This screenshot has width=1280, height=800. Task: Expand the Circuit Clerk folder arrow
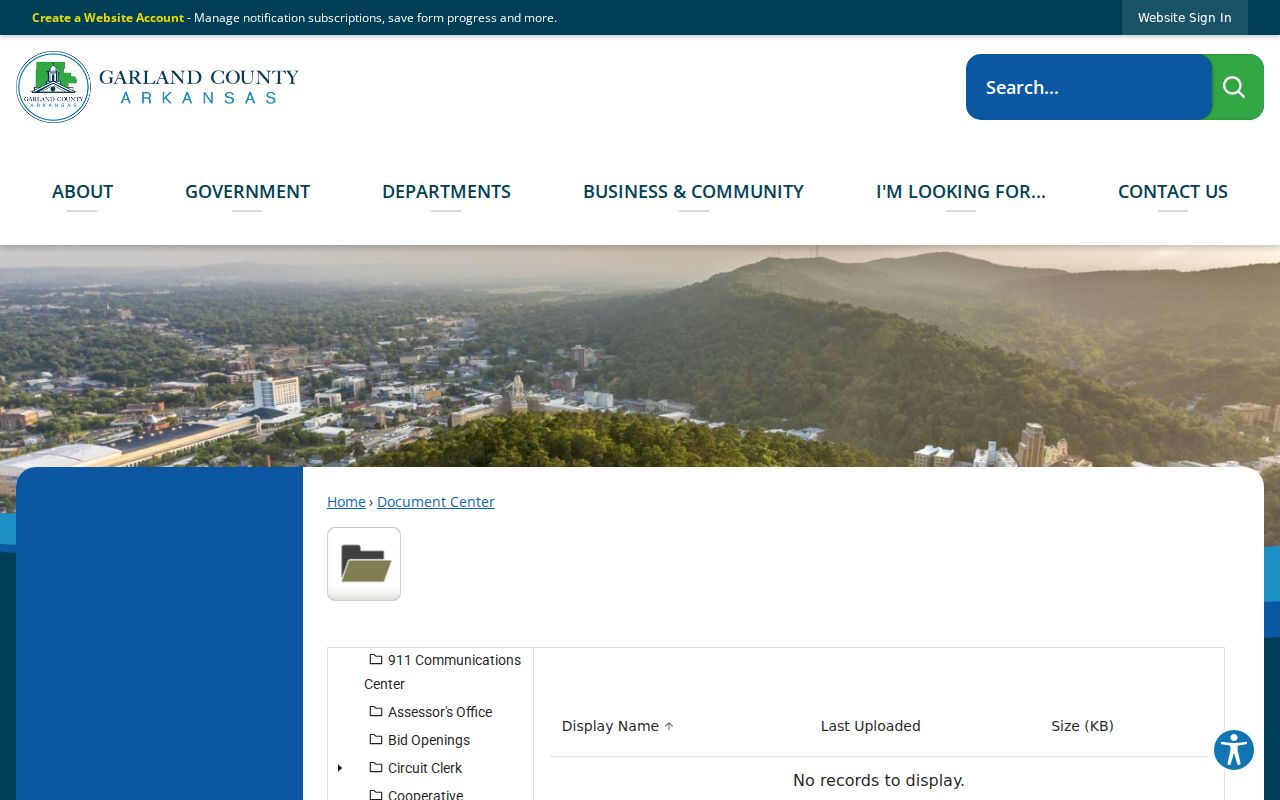tap(340, 768)
